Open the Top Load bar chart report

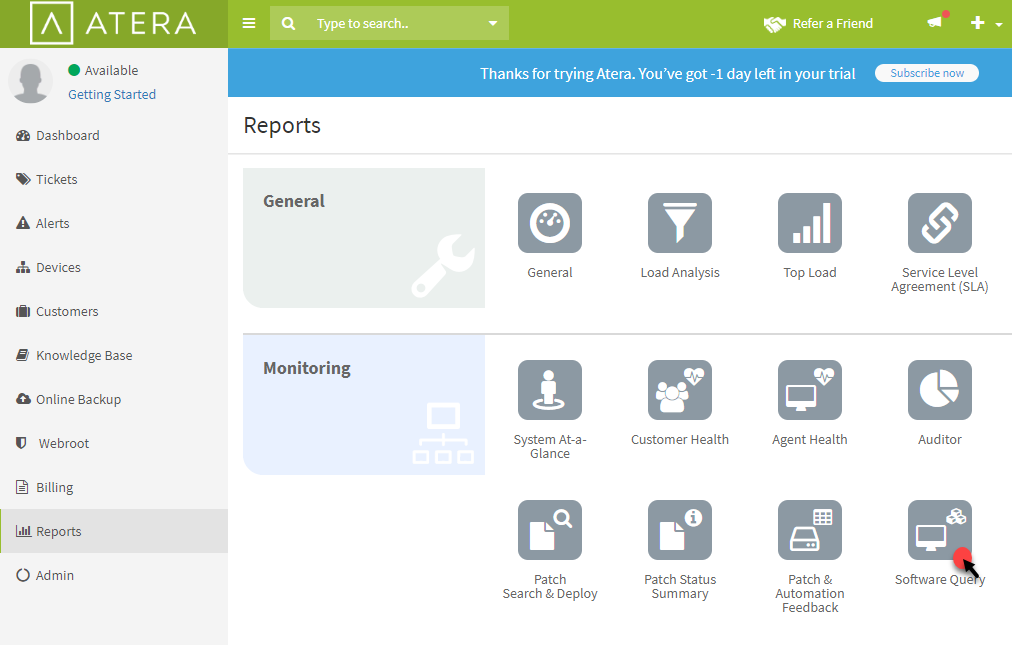pos(809,223)
